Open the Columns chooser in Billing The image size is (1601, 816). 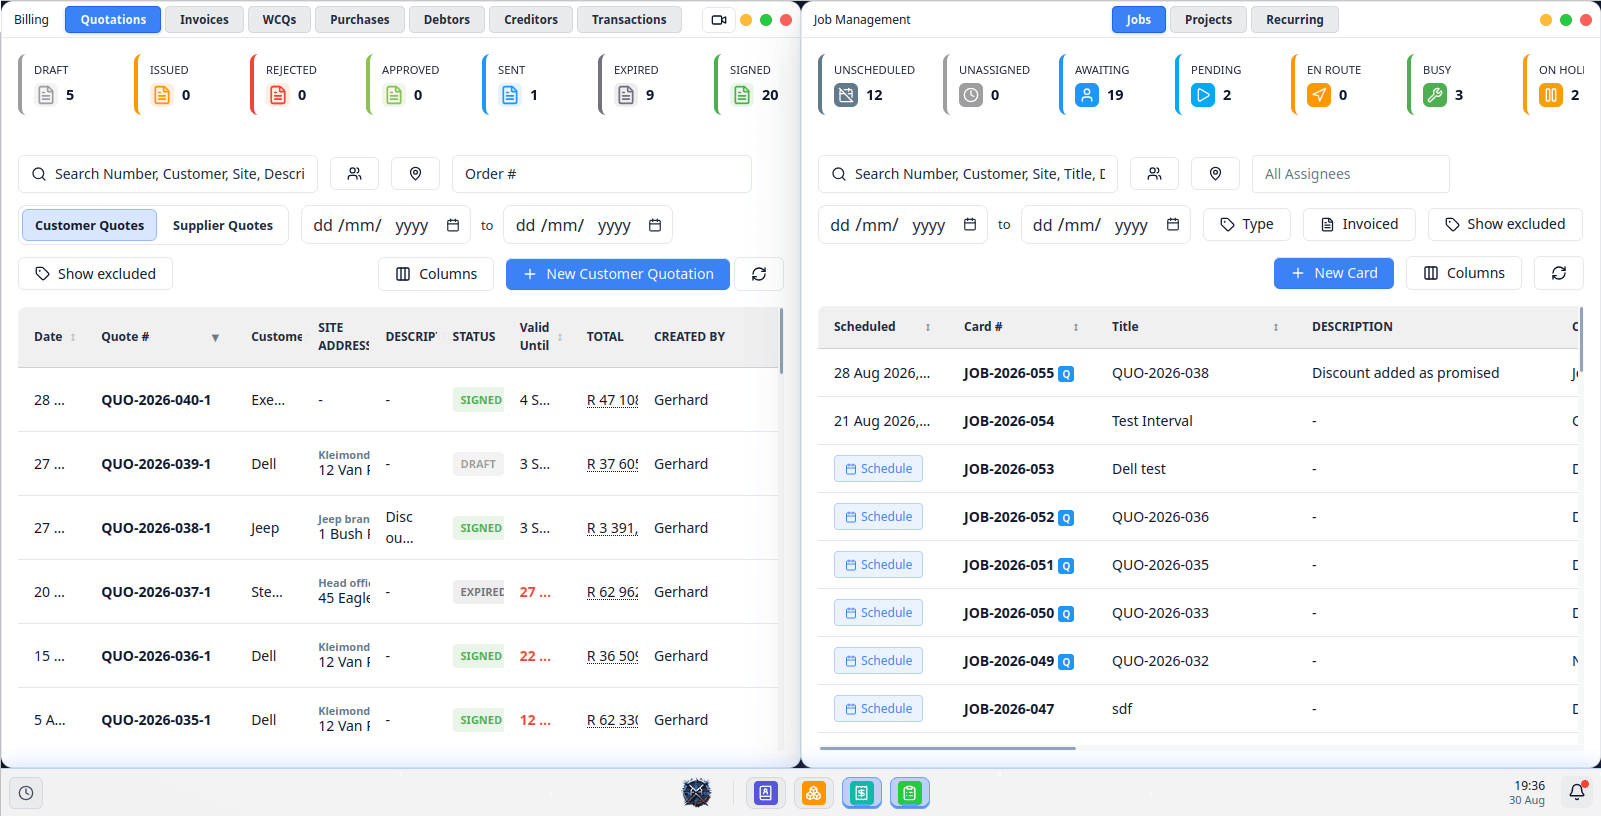tap(436, 274)
